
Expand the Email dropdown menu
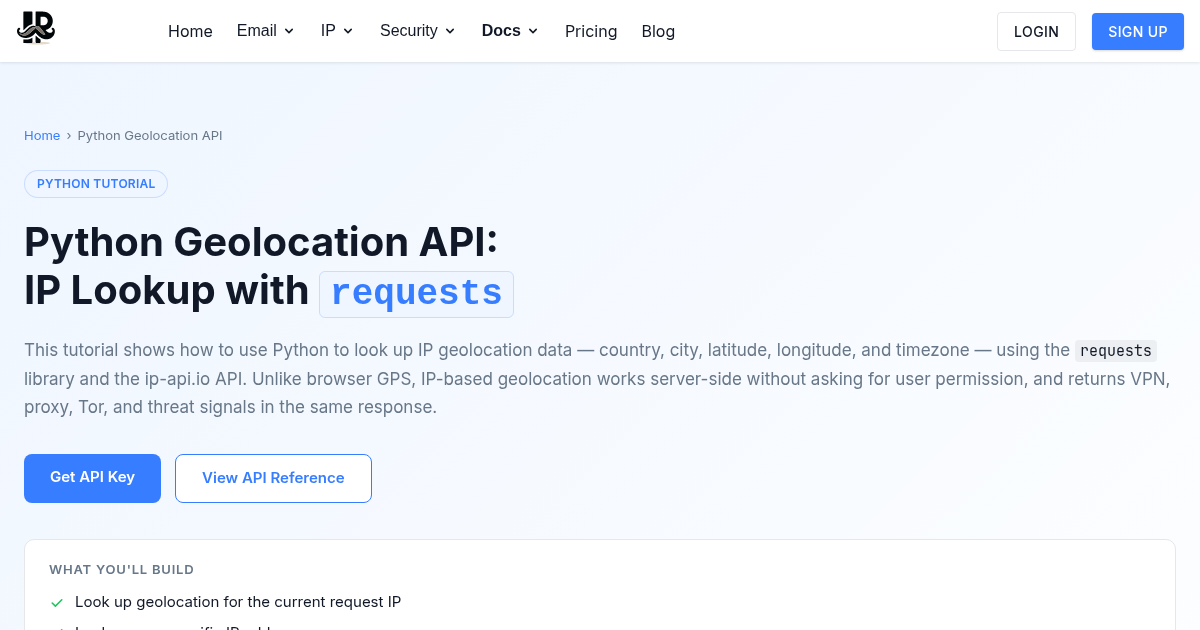coord(266,31)
